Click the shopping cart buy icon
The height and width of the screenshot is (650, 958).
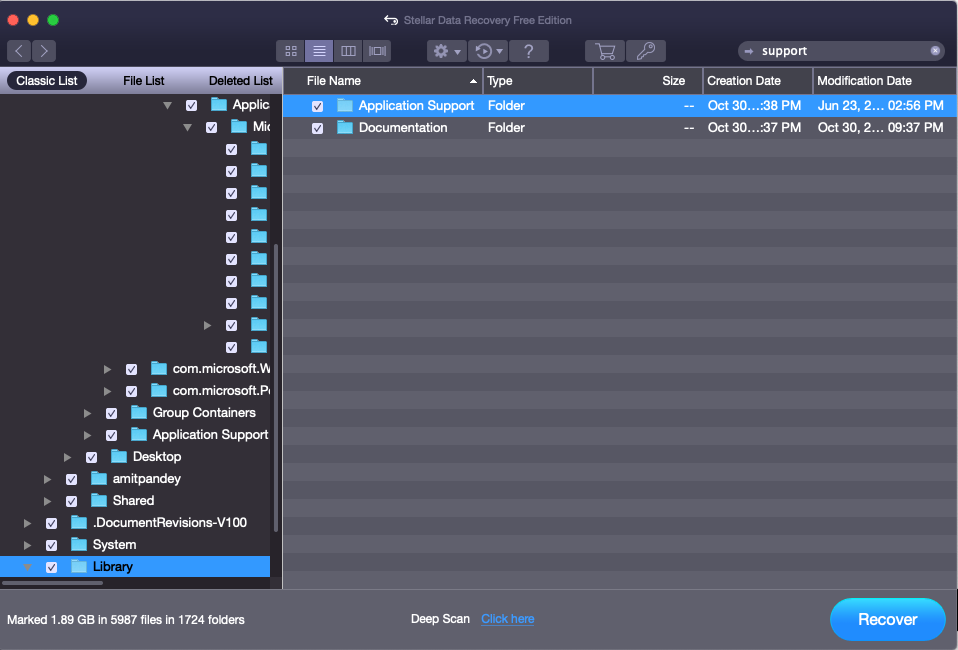coord(605,51)
